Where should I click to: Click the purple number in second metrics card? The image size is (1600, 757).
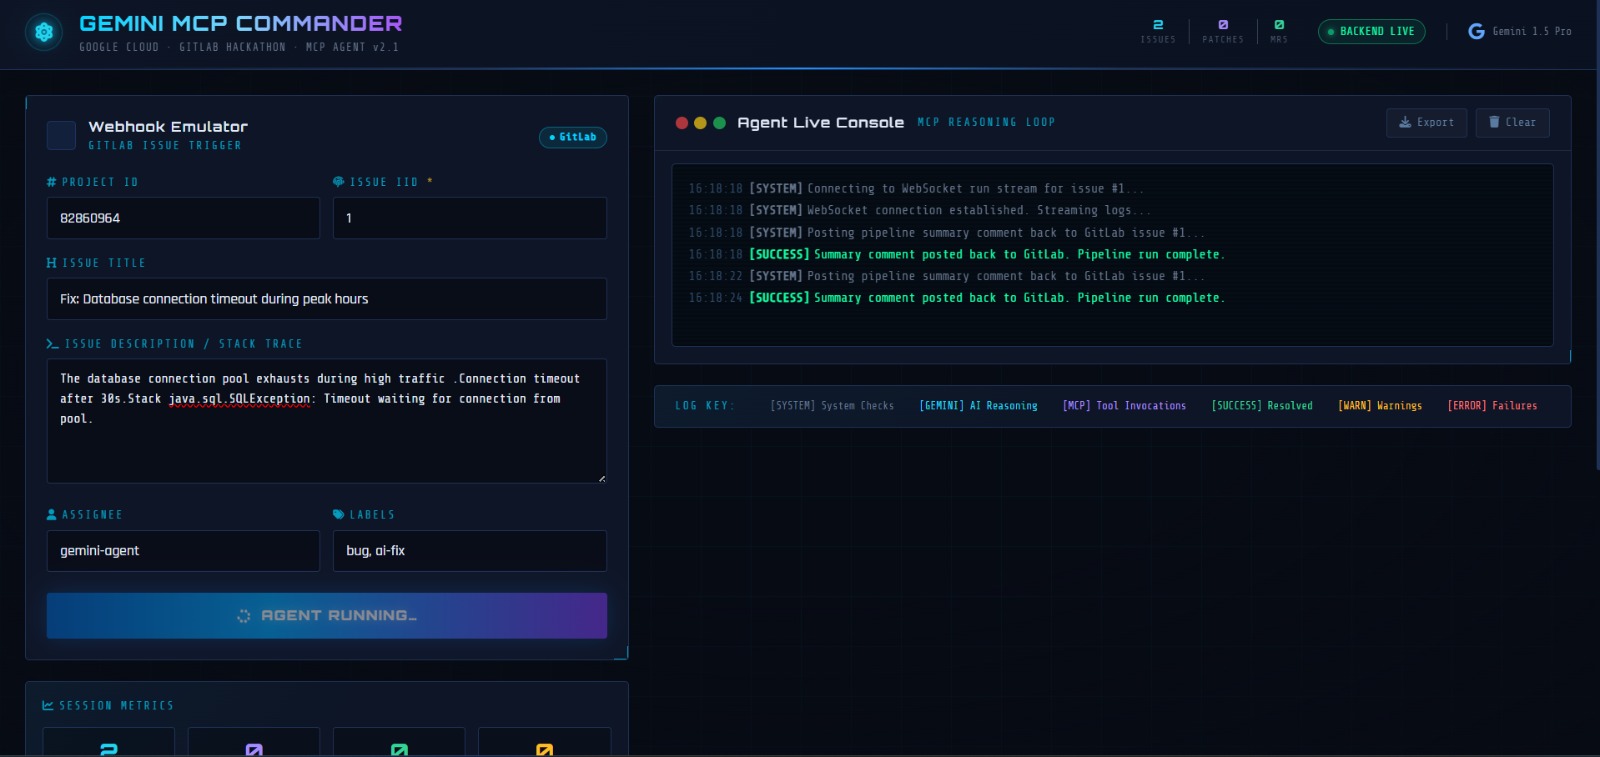click(254, 749)
